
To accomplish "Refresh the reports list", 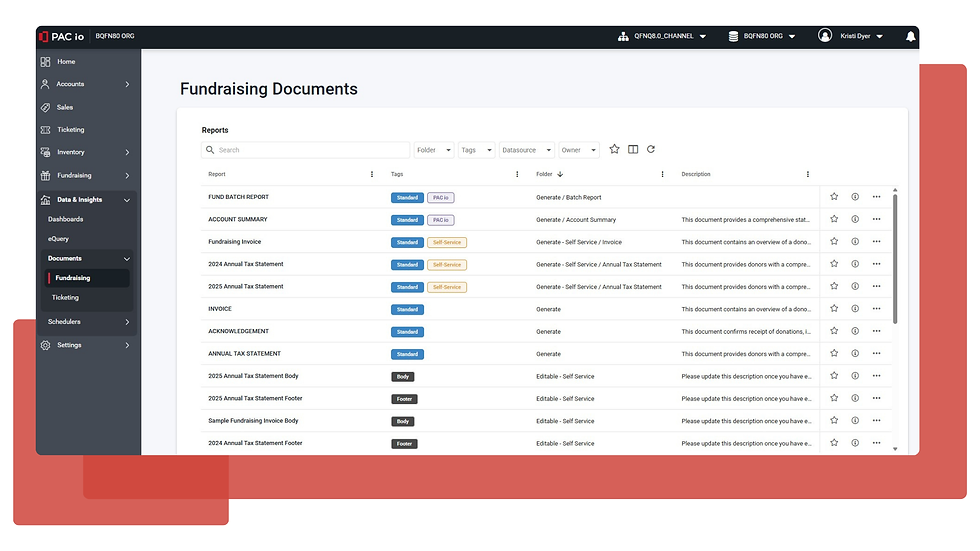I will [651, 149].
